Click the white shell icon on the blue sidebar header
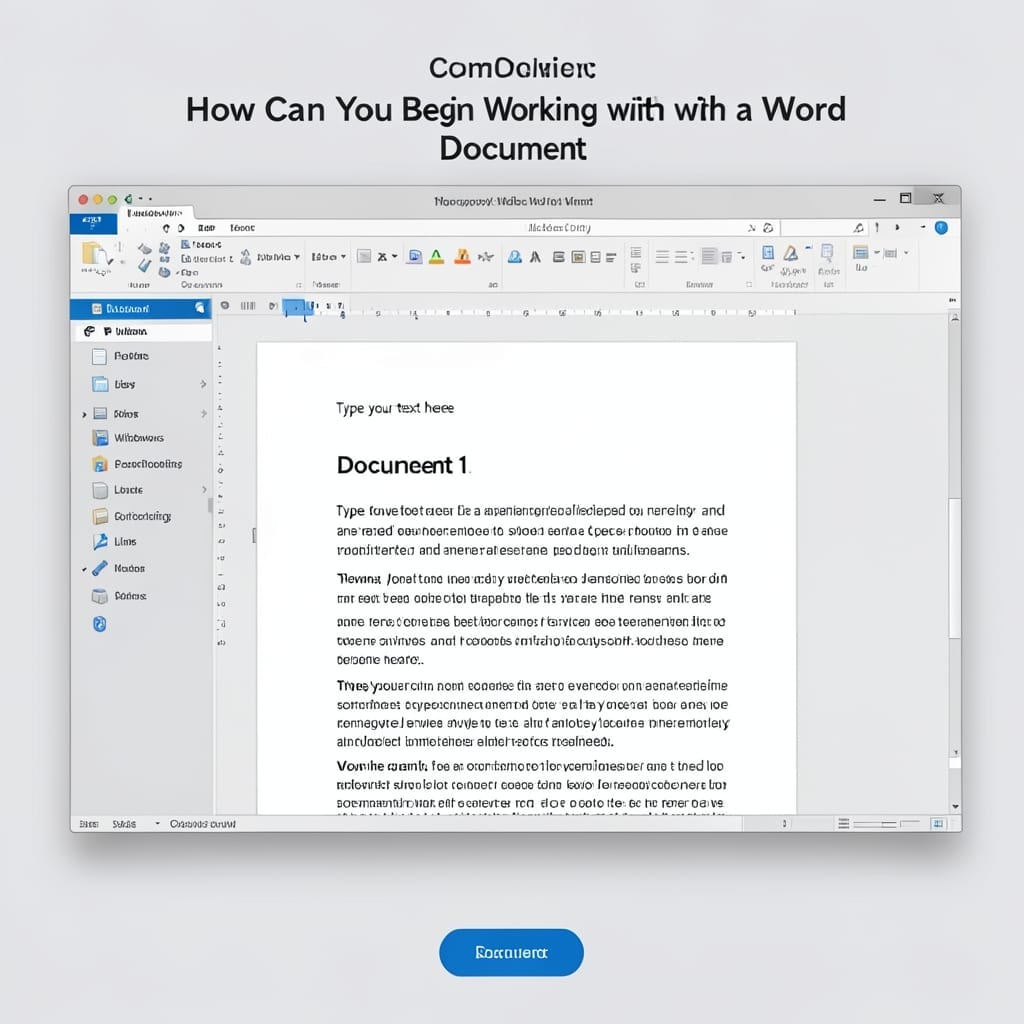The height and width of the screenshot is (1024, 1024). [x=200, y=308]
